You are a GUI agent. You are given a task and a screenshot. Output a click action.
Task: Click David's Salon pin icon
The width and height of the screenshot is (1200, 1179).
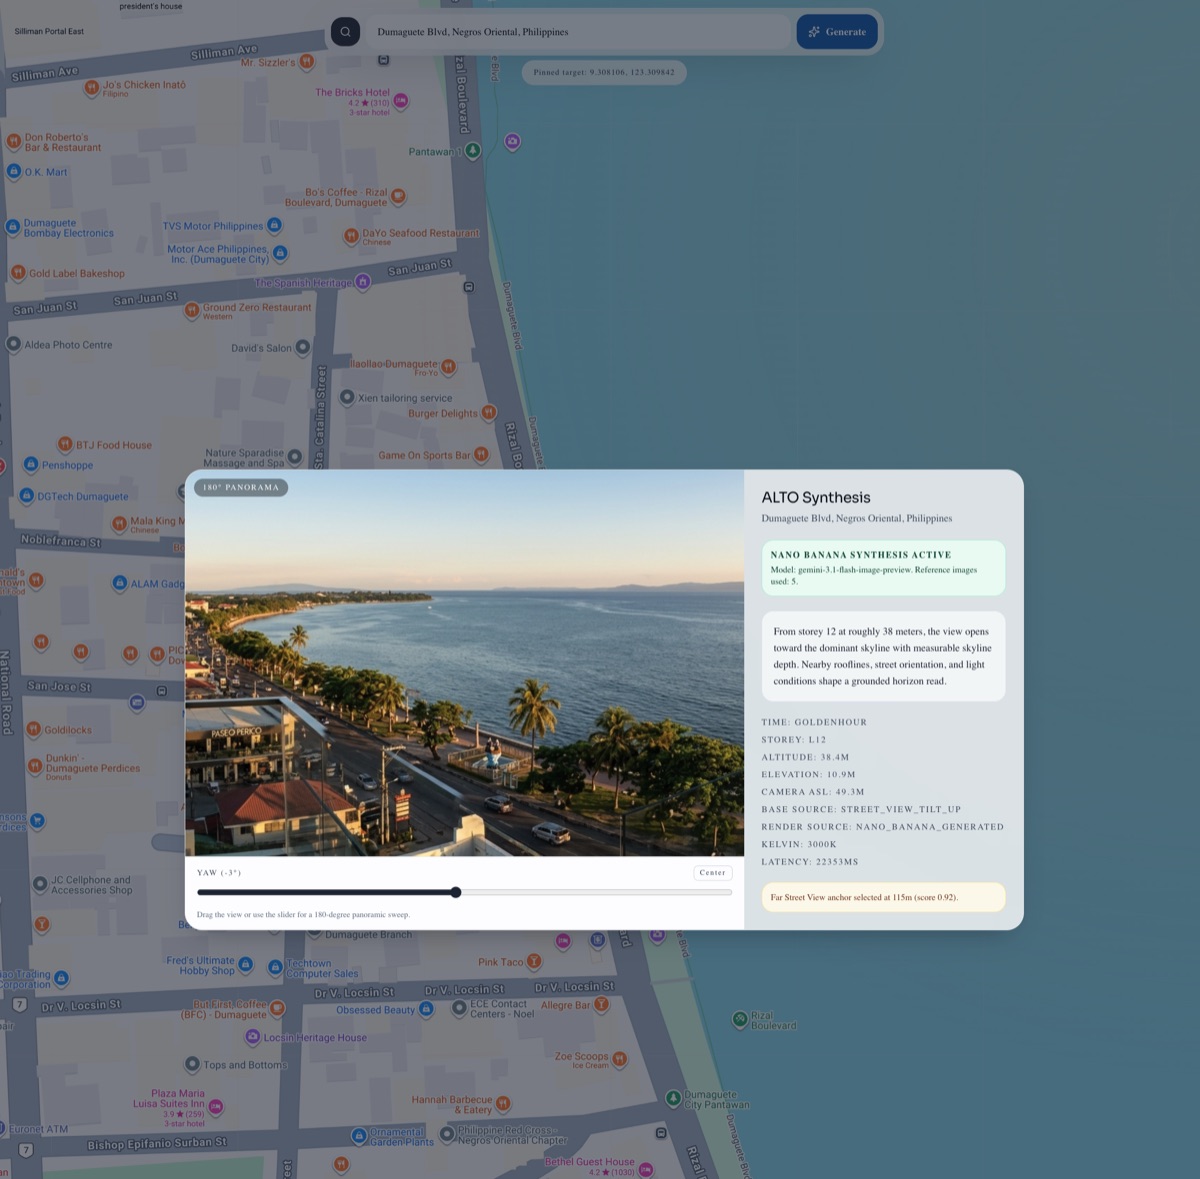tap(303, 347)
